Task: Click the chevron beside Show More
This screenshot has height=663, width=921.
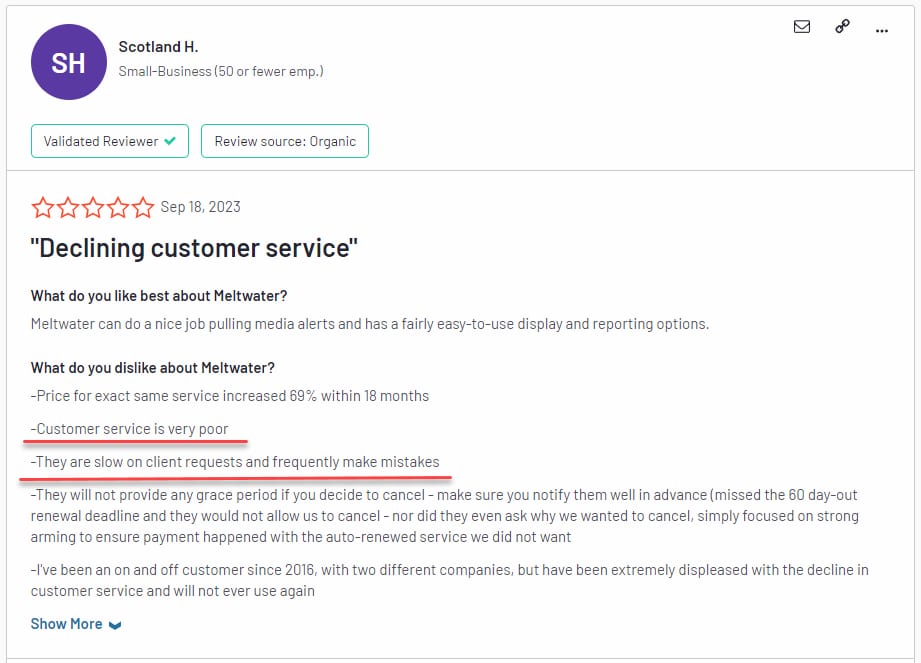Action: [115, 625]
